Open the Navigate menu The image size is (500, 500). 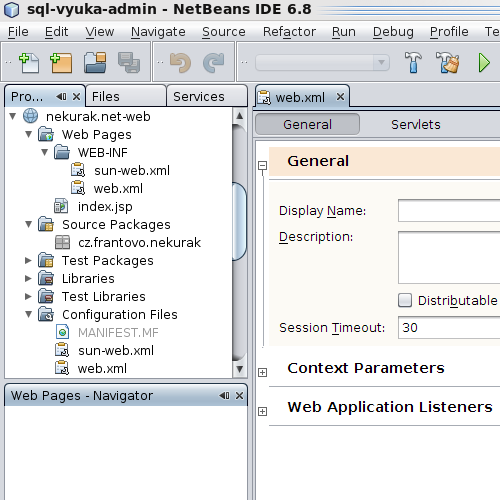[158, 32]
